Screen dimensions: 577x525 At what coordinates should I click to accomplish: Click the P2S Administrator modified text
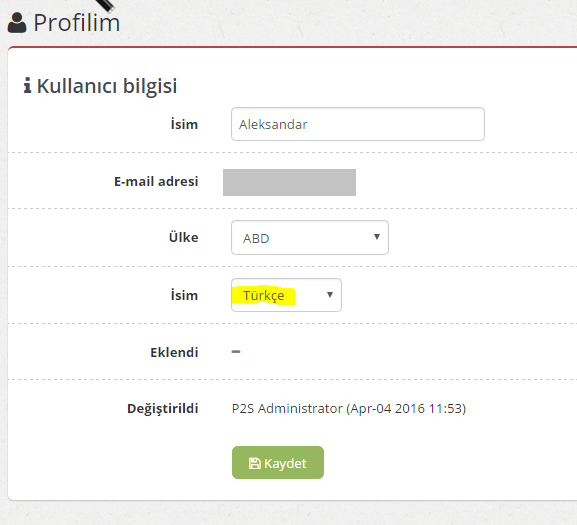349,409
